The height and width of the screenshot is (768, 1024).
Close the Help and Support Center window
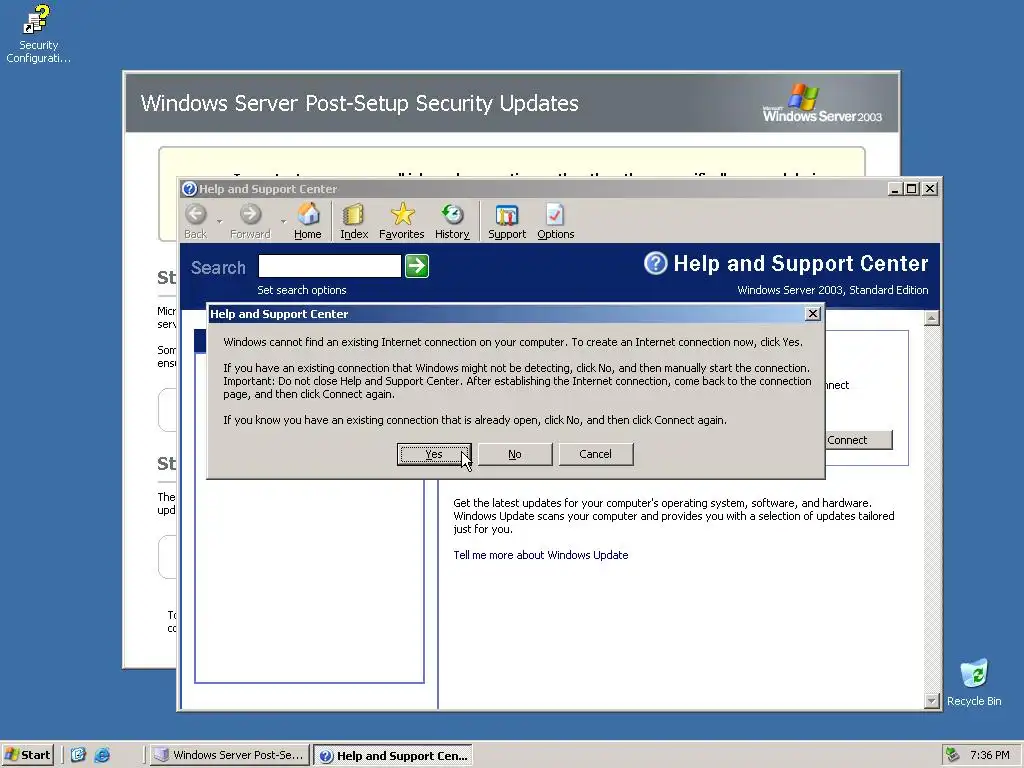pos(930,189)
